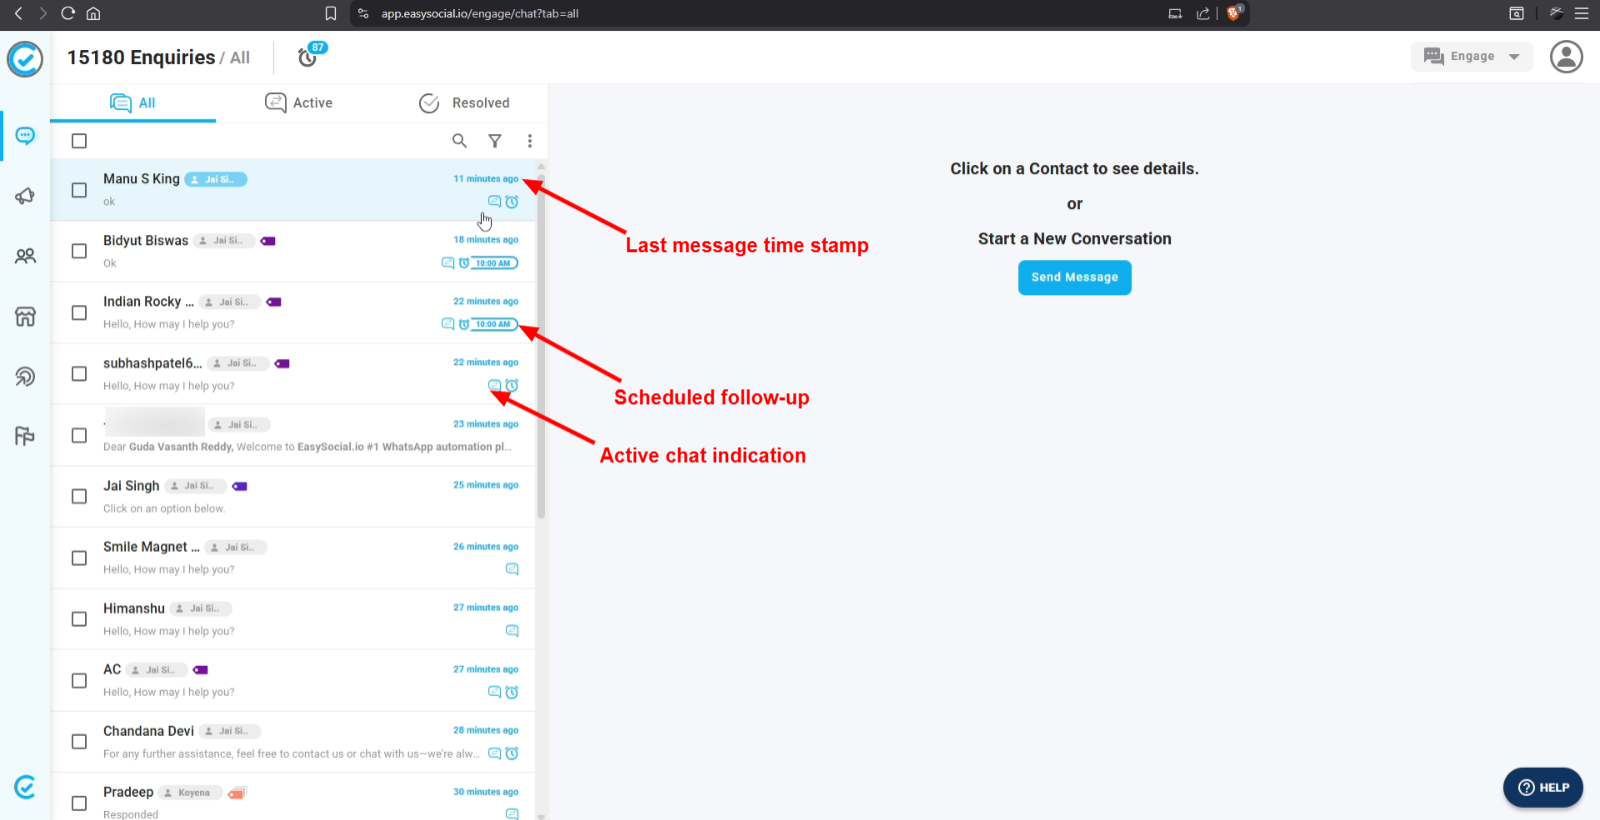Switch to the Active tab
This screenshot has width=1600, height=820.
(299, 103)
